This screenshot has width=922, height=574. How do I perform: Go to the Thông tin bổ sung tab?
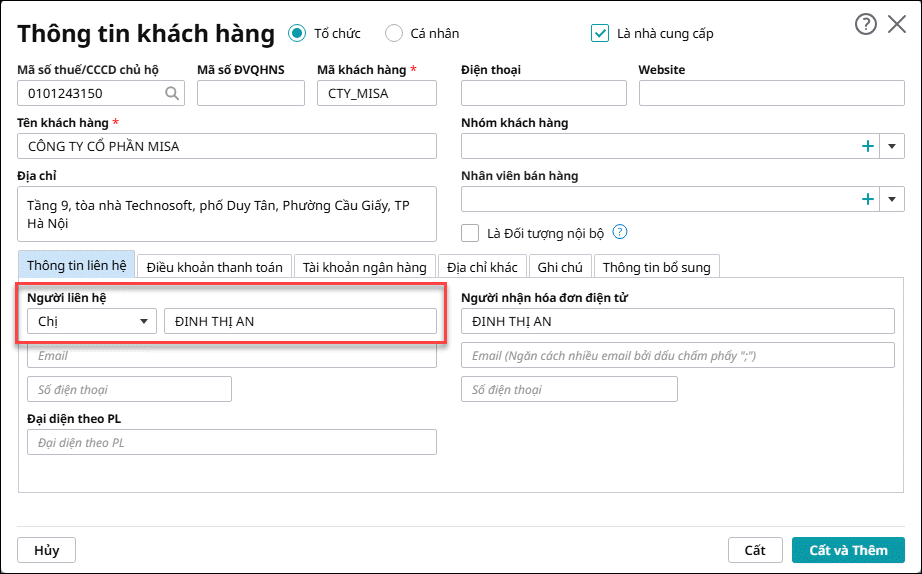tap(656, 266)
